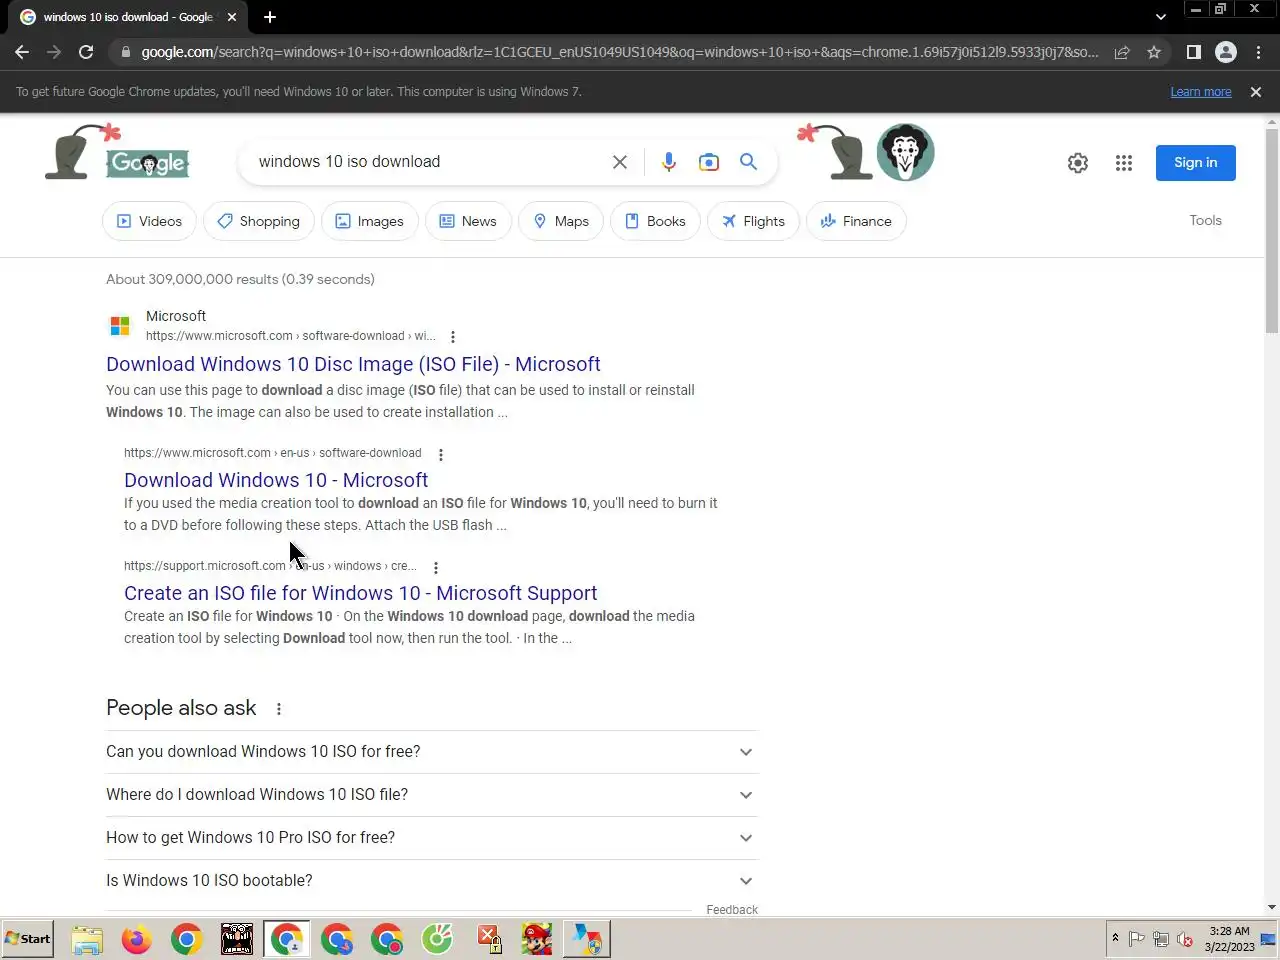Search by image with the camera icon
1280x960 pixels.
tap(709, 162)
